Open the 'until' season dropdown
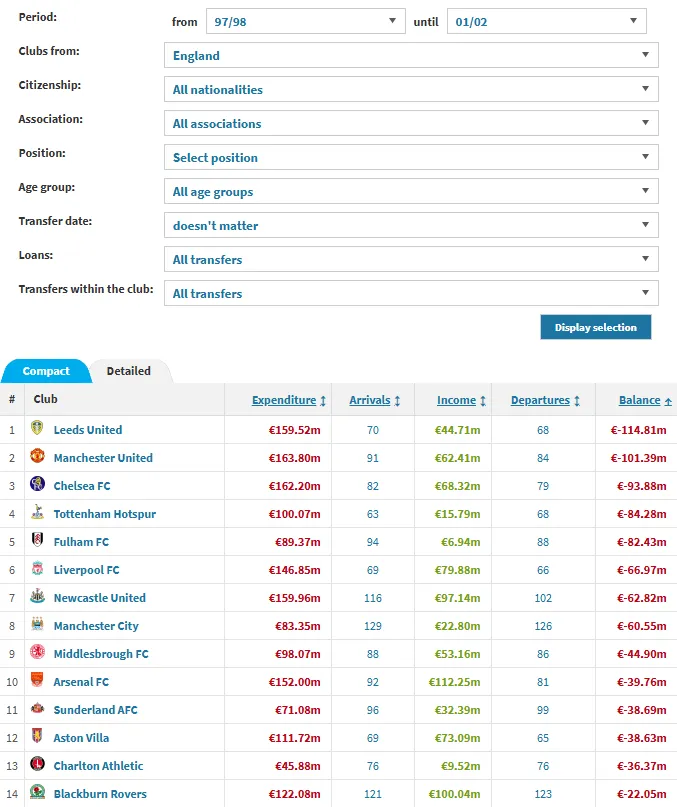 [x=546, y=22]
